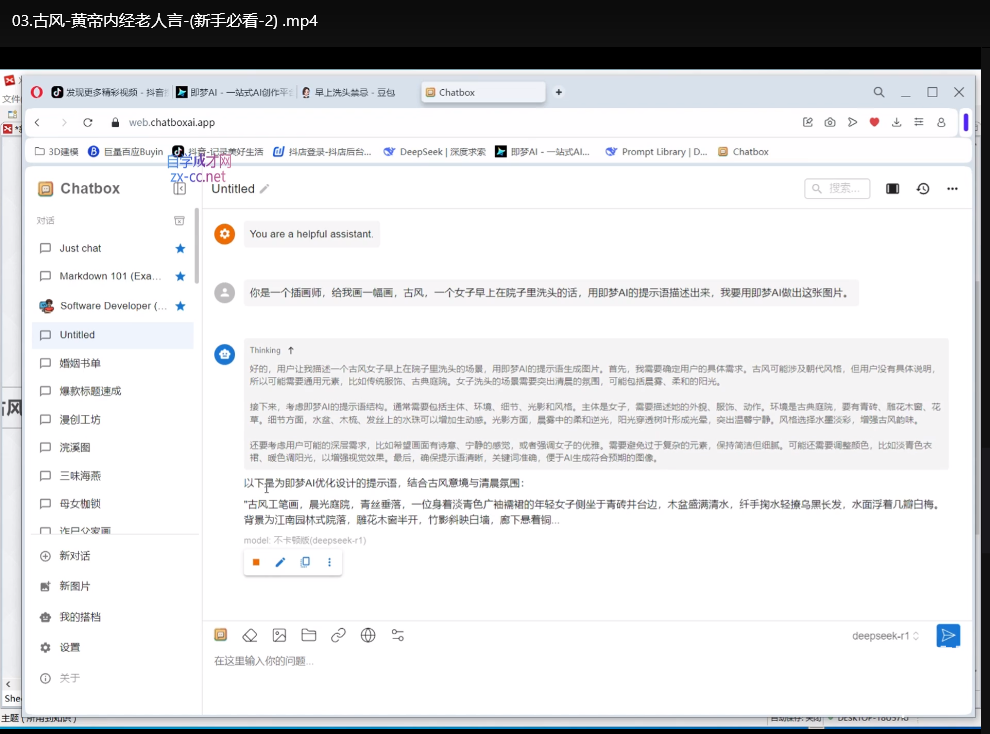Screen dimensions: 990x734
Task: Attach a file with folder icon
Action: pyautogui.click(x=309, y=635)
